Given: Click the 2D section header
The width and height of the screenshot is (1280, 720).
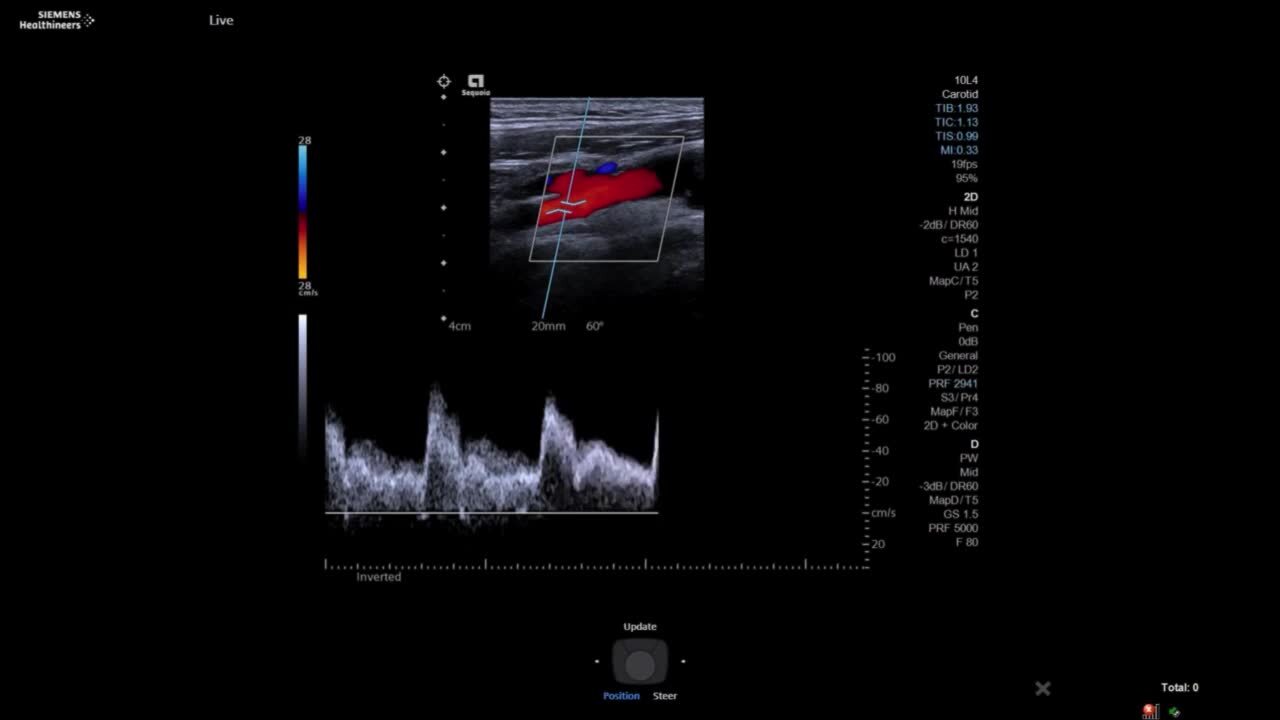Looking at the screenshot, I should click(971, 197).
